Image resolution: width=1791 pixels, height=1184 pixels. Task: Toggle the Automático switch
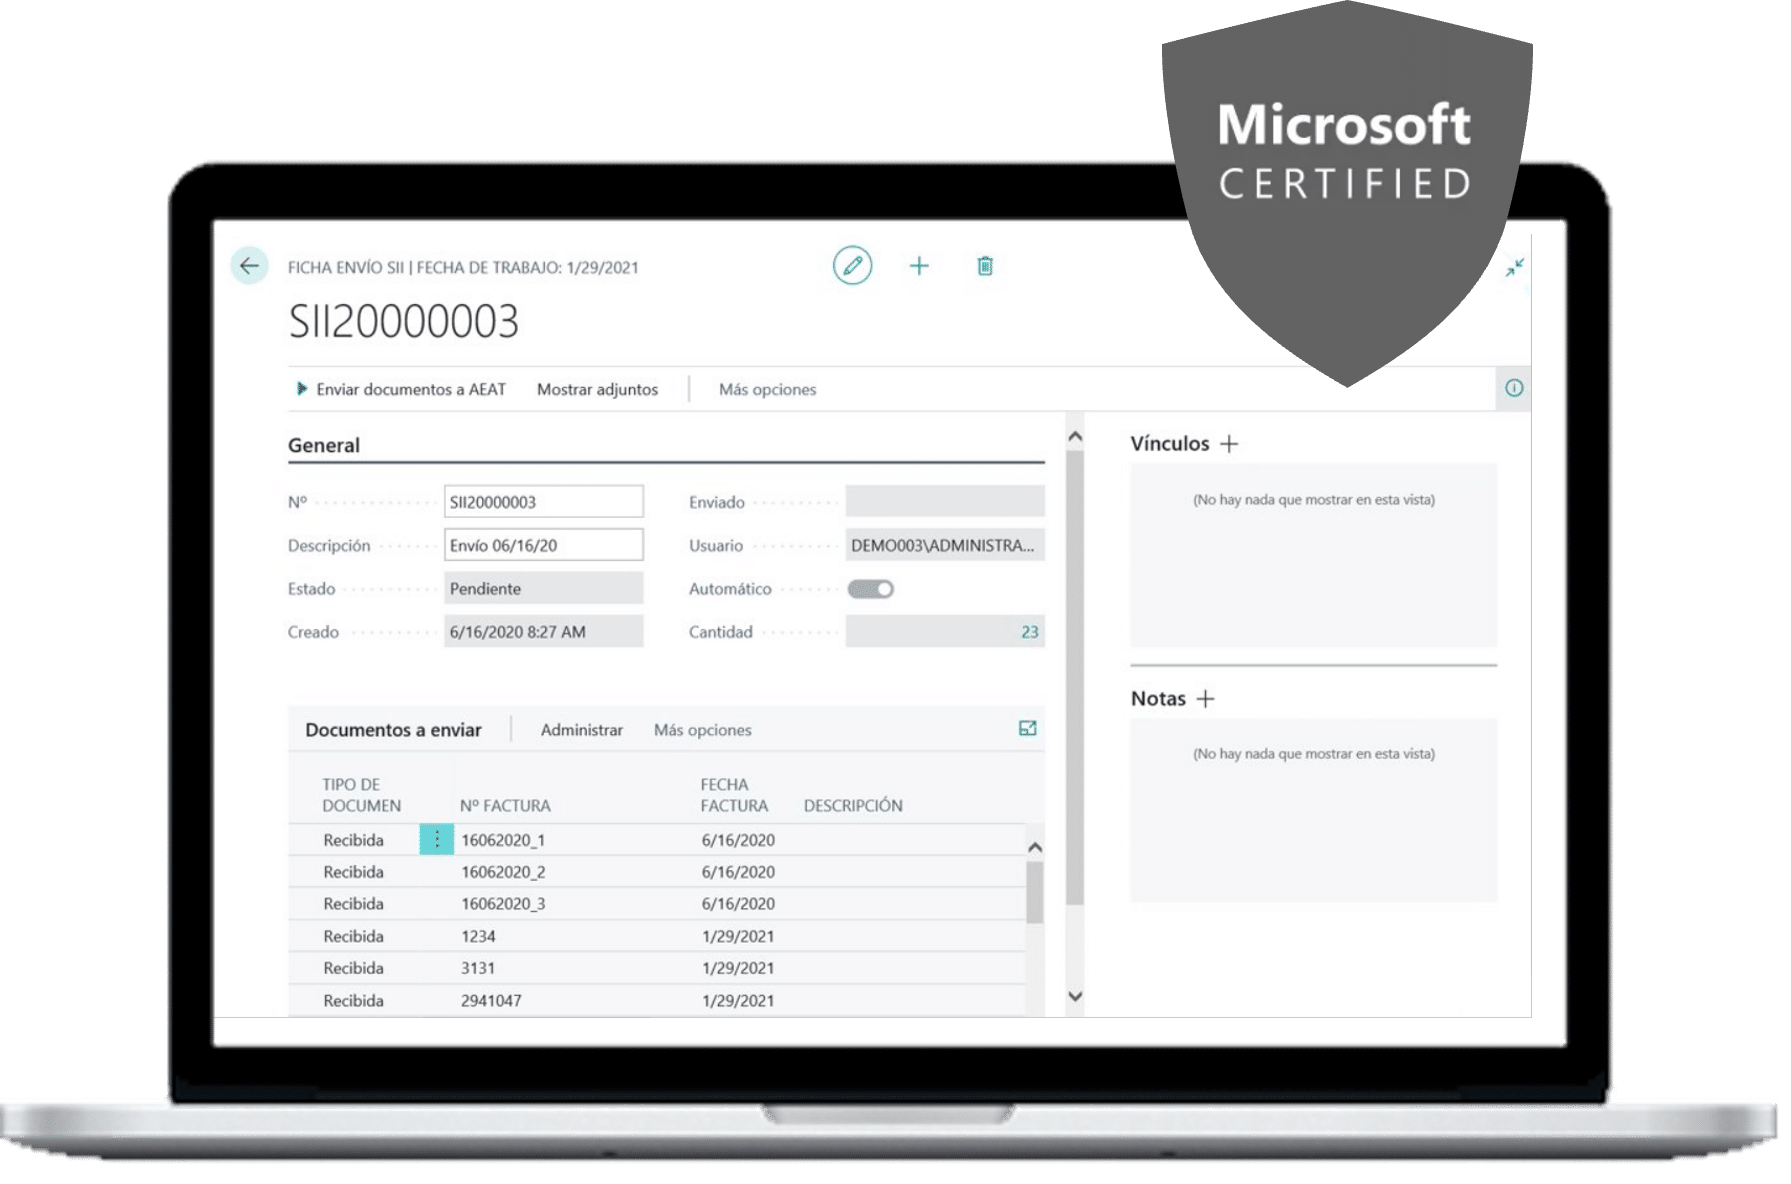pyautogui.click(x=870, y=589)
